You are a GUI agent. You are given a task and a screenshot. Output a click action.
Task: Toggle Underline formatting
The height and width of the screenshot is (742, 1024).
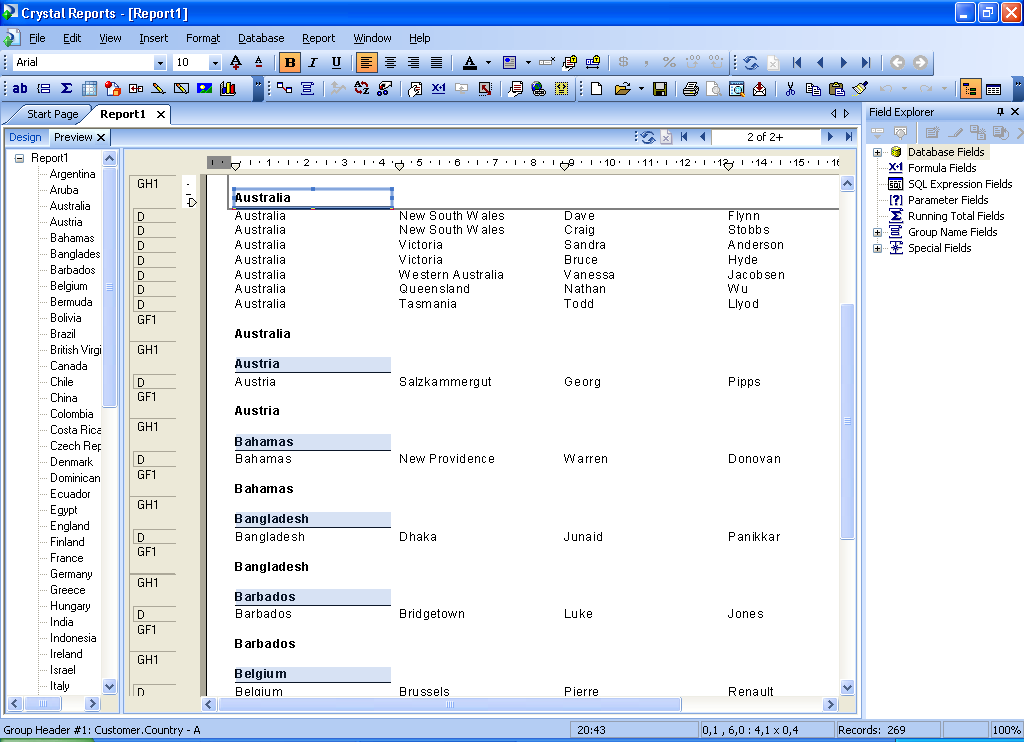click(336, 63)
